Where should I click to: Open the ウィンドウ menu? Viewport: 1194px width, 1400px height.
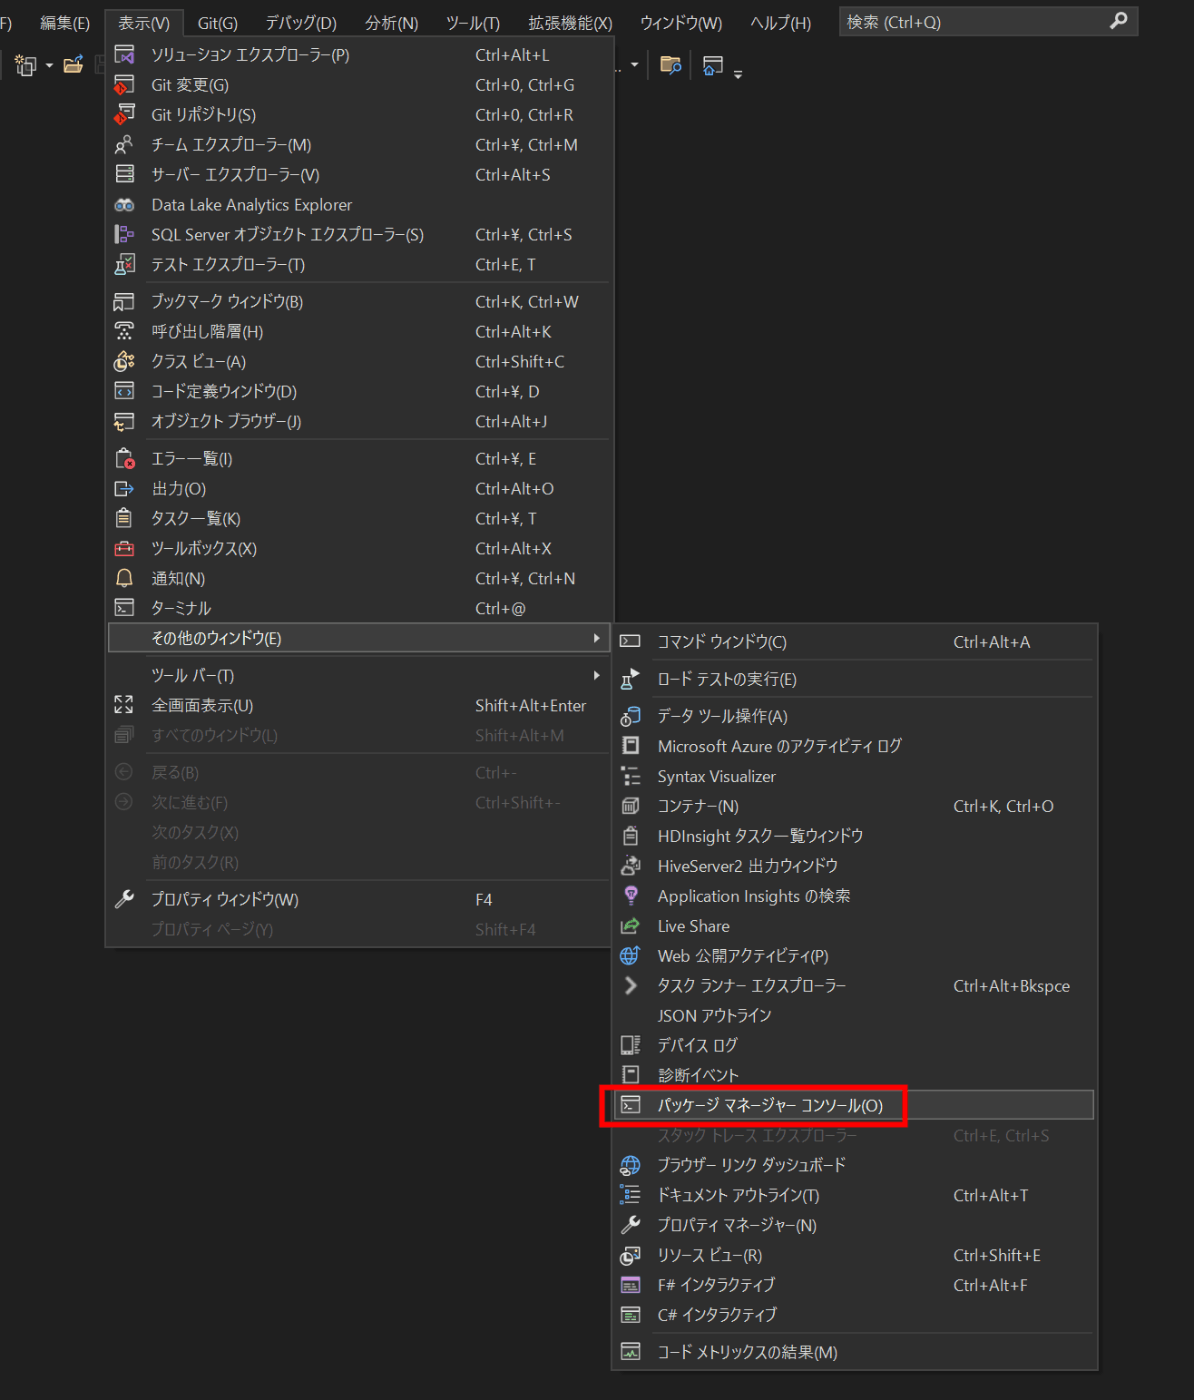tap(681, 22)
